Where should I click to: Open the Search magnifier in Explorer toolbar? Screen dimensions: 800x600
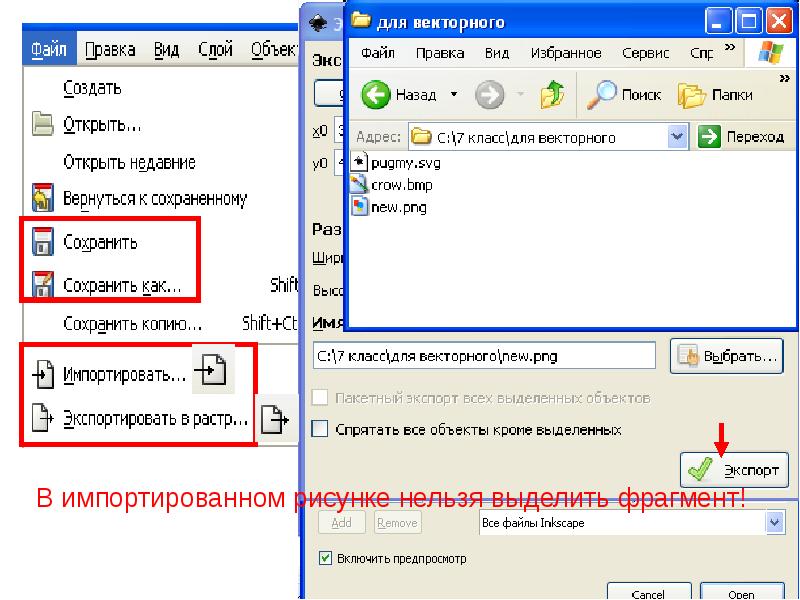click(x=601, y=94)
